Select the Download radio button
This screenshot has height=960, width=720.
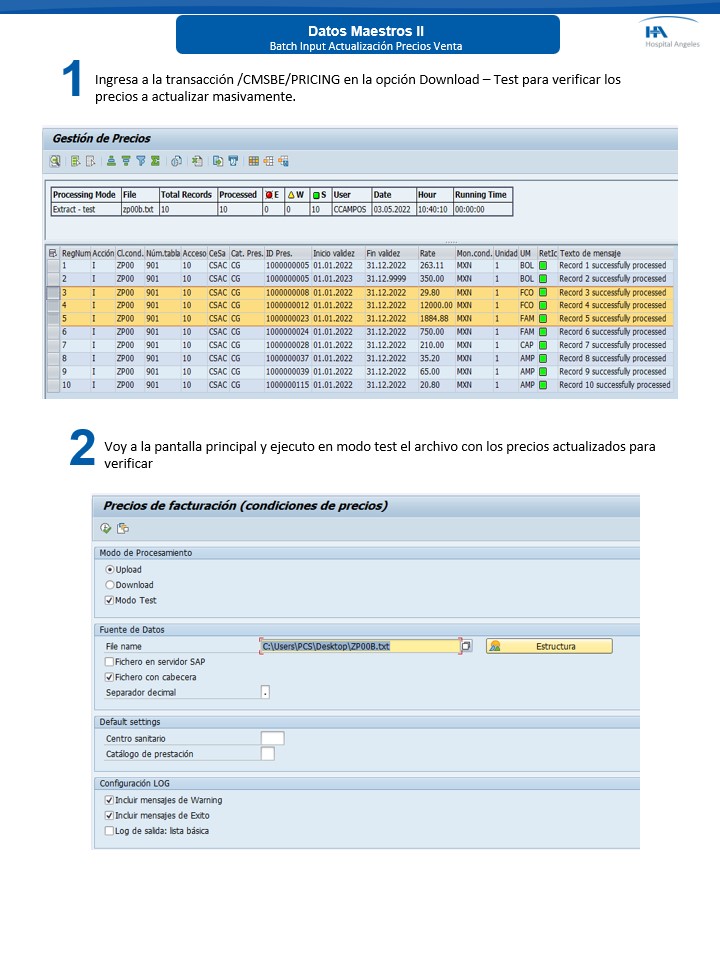pyautogui.click(x=110, y=585)
